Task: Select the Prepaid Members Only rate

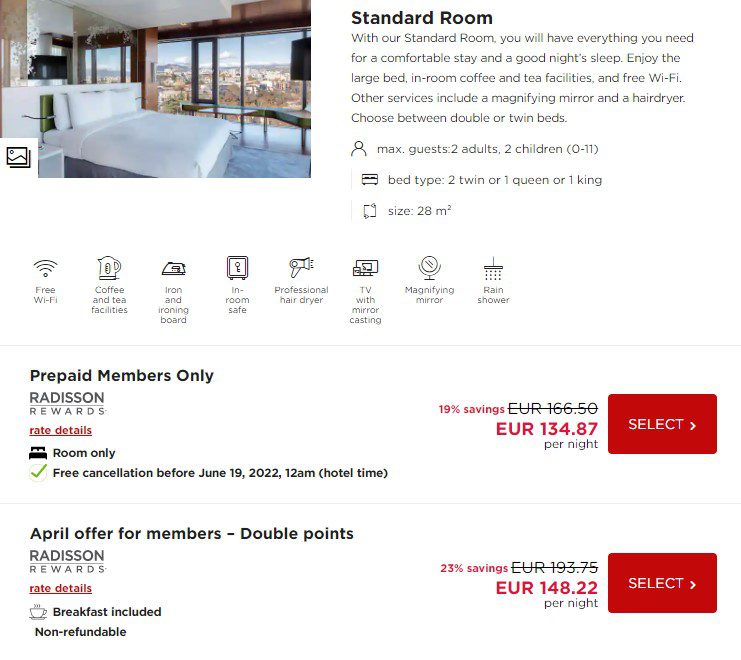Action: tap(662, 424)
